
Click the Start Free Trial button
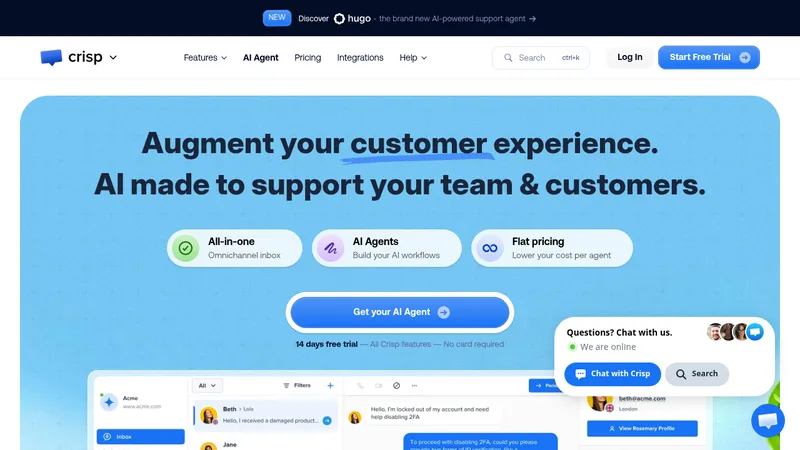pos(709,57)
